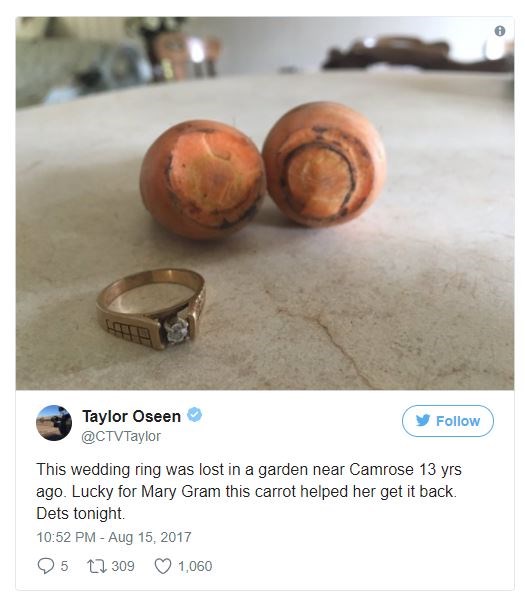Click the retweet arrows icon
This screenshot has width=525, height=595.
[96, 566]
